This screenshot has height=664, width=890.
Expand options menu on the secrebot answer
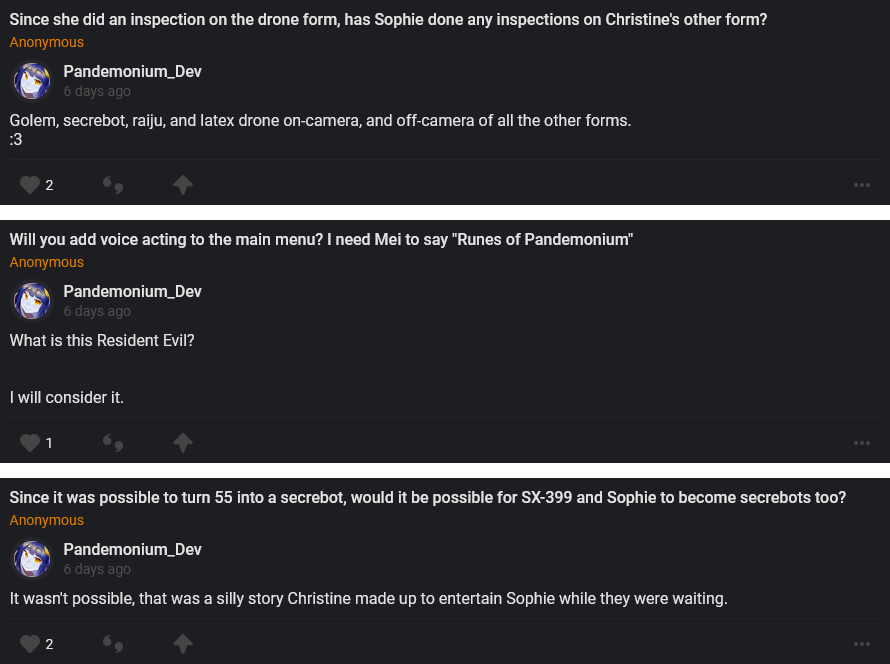pos(861,643)
